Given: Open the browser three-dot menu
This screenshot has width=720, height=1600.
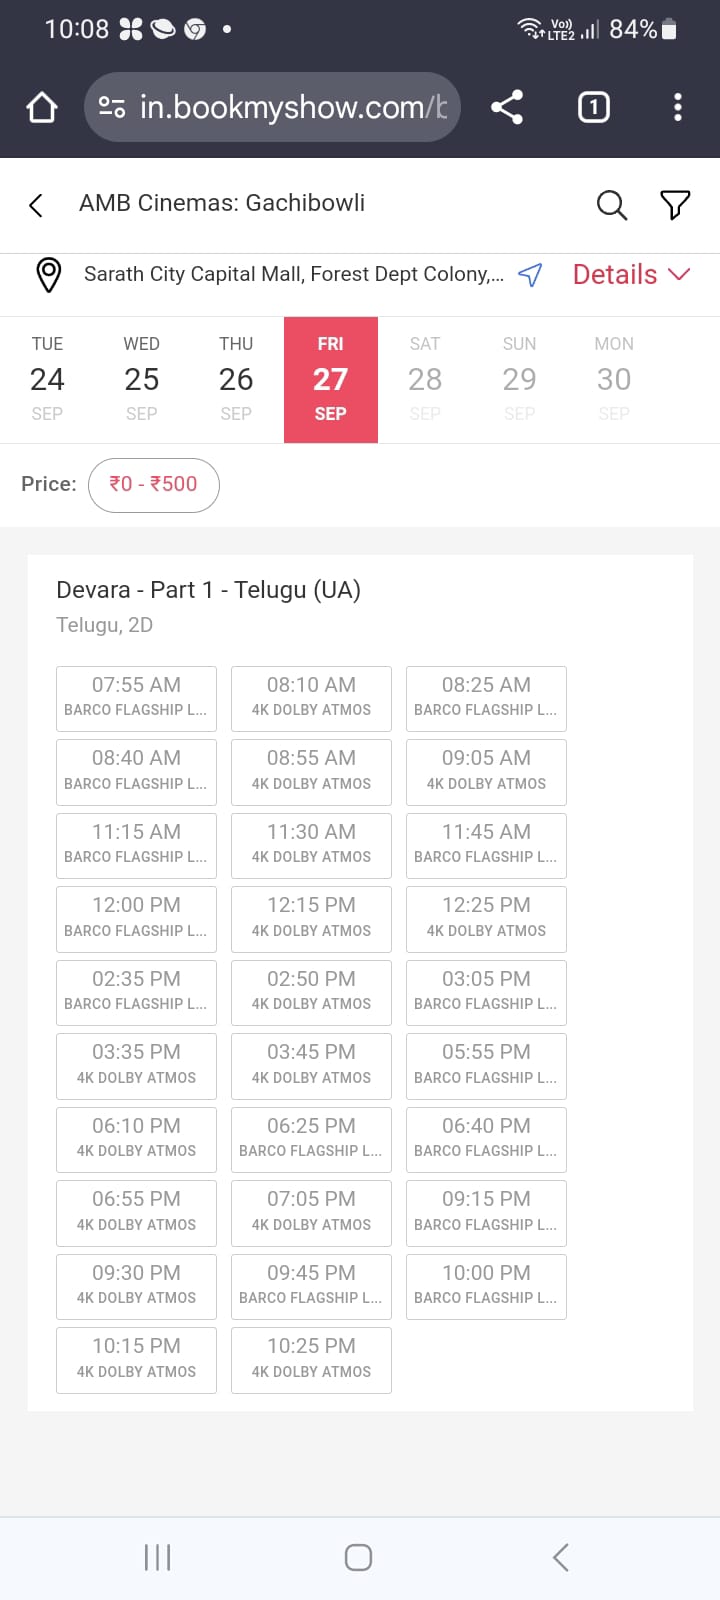Looking at the screenshot, I should 678,107.
